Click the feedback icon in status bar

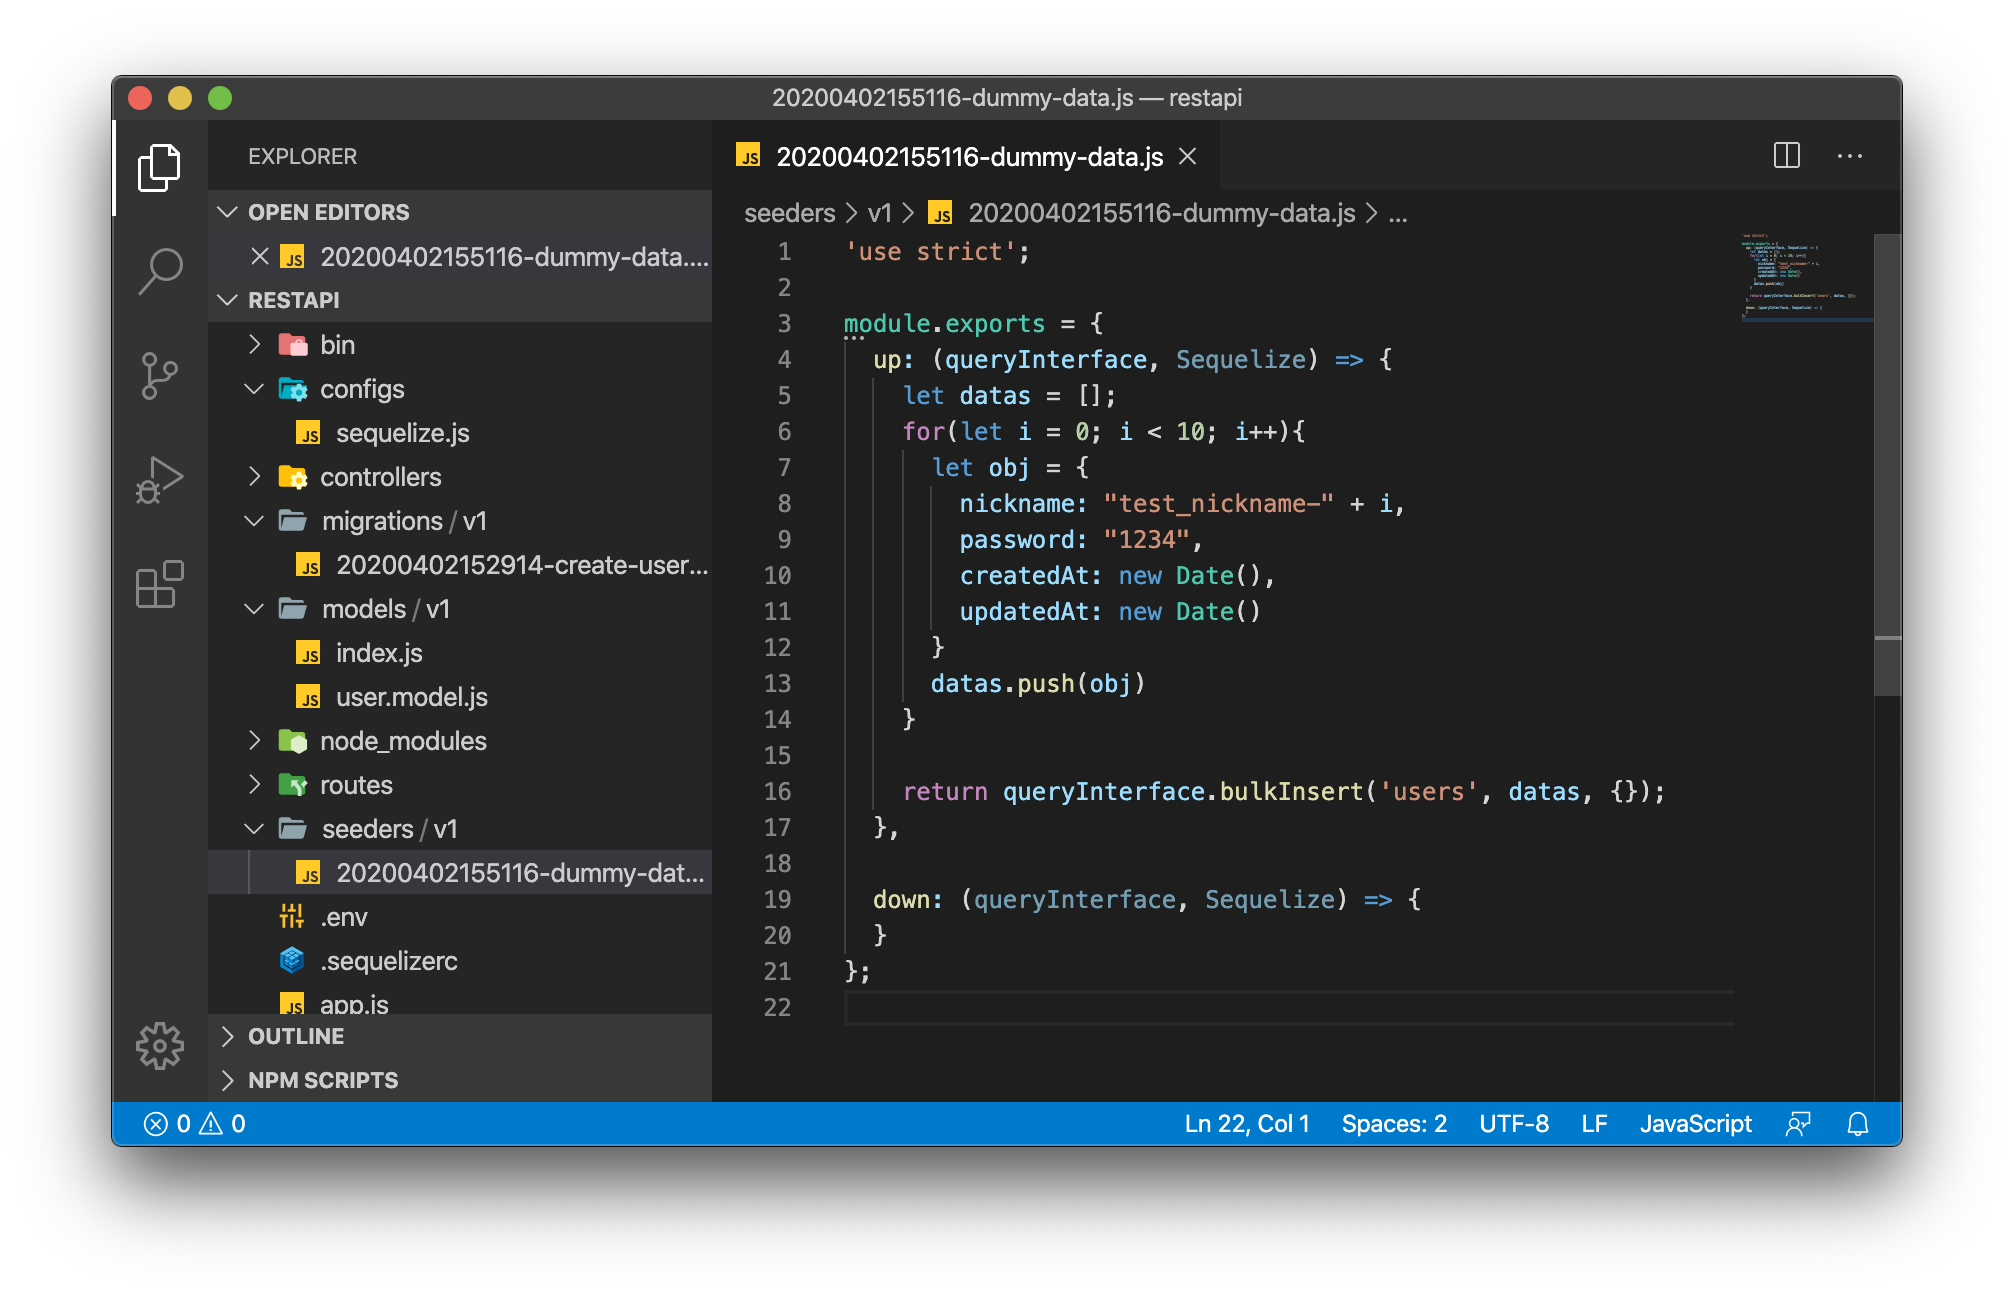point(1798,1124)
